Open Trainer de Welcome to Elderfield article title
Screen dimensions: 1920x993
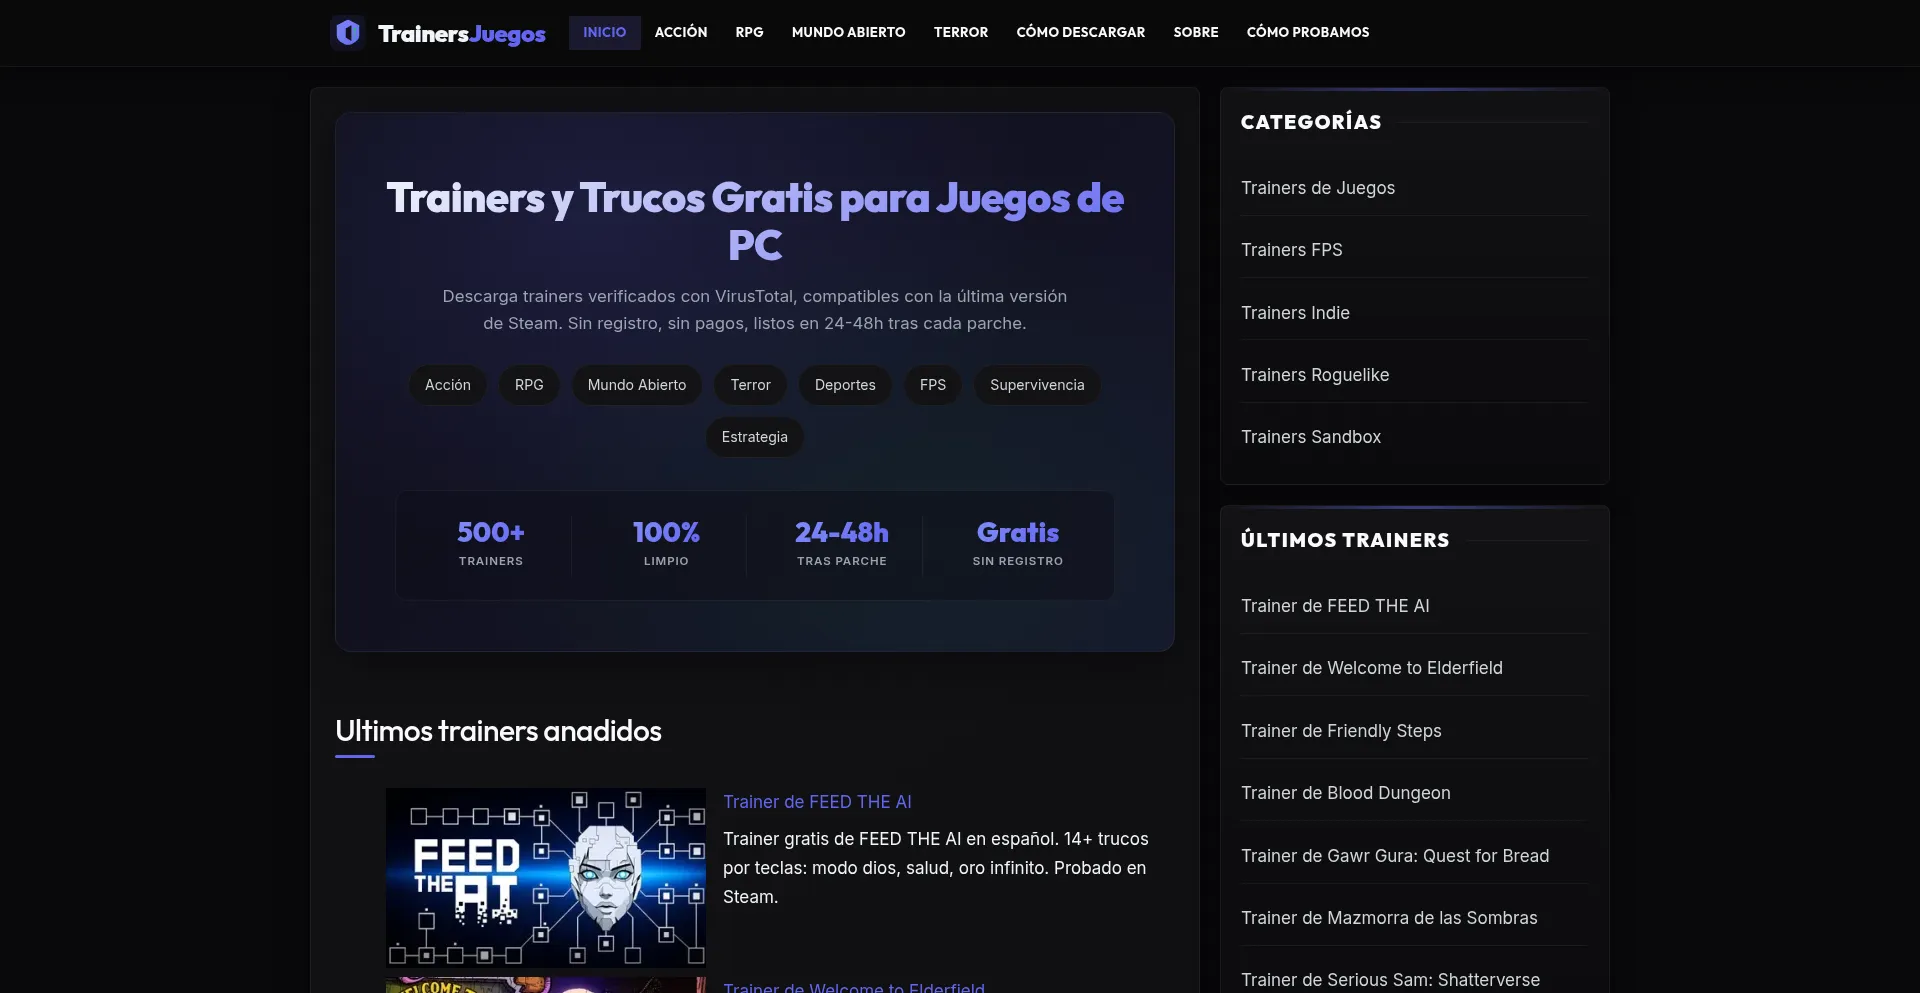pyautogui.click(x=854, y=987)
